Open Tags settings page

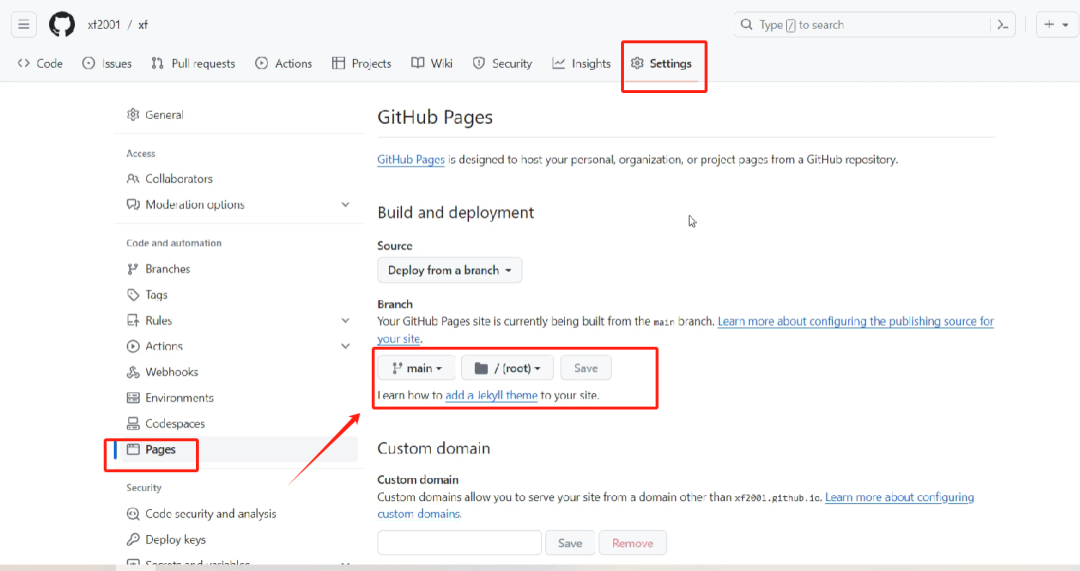[x=238, y=295]
